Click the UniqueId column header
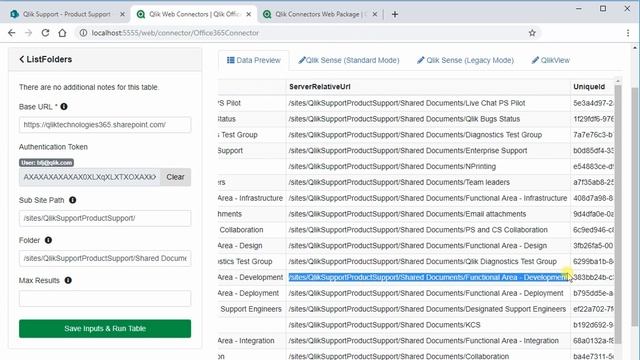 pyautogui.click(x=589, y=87)
